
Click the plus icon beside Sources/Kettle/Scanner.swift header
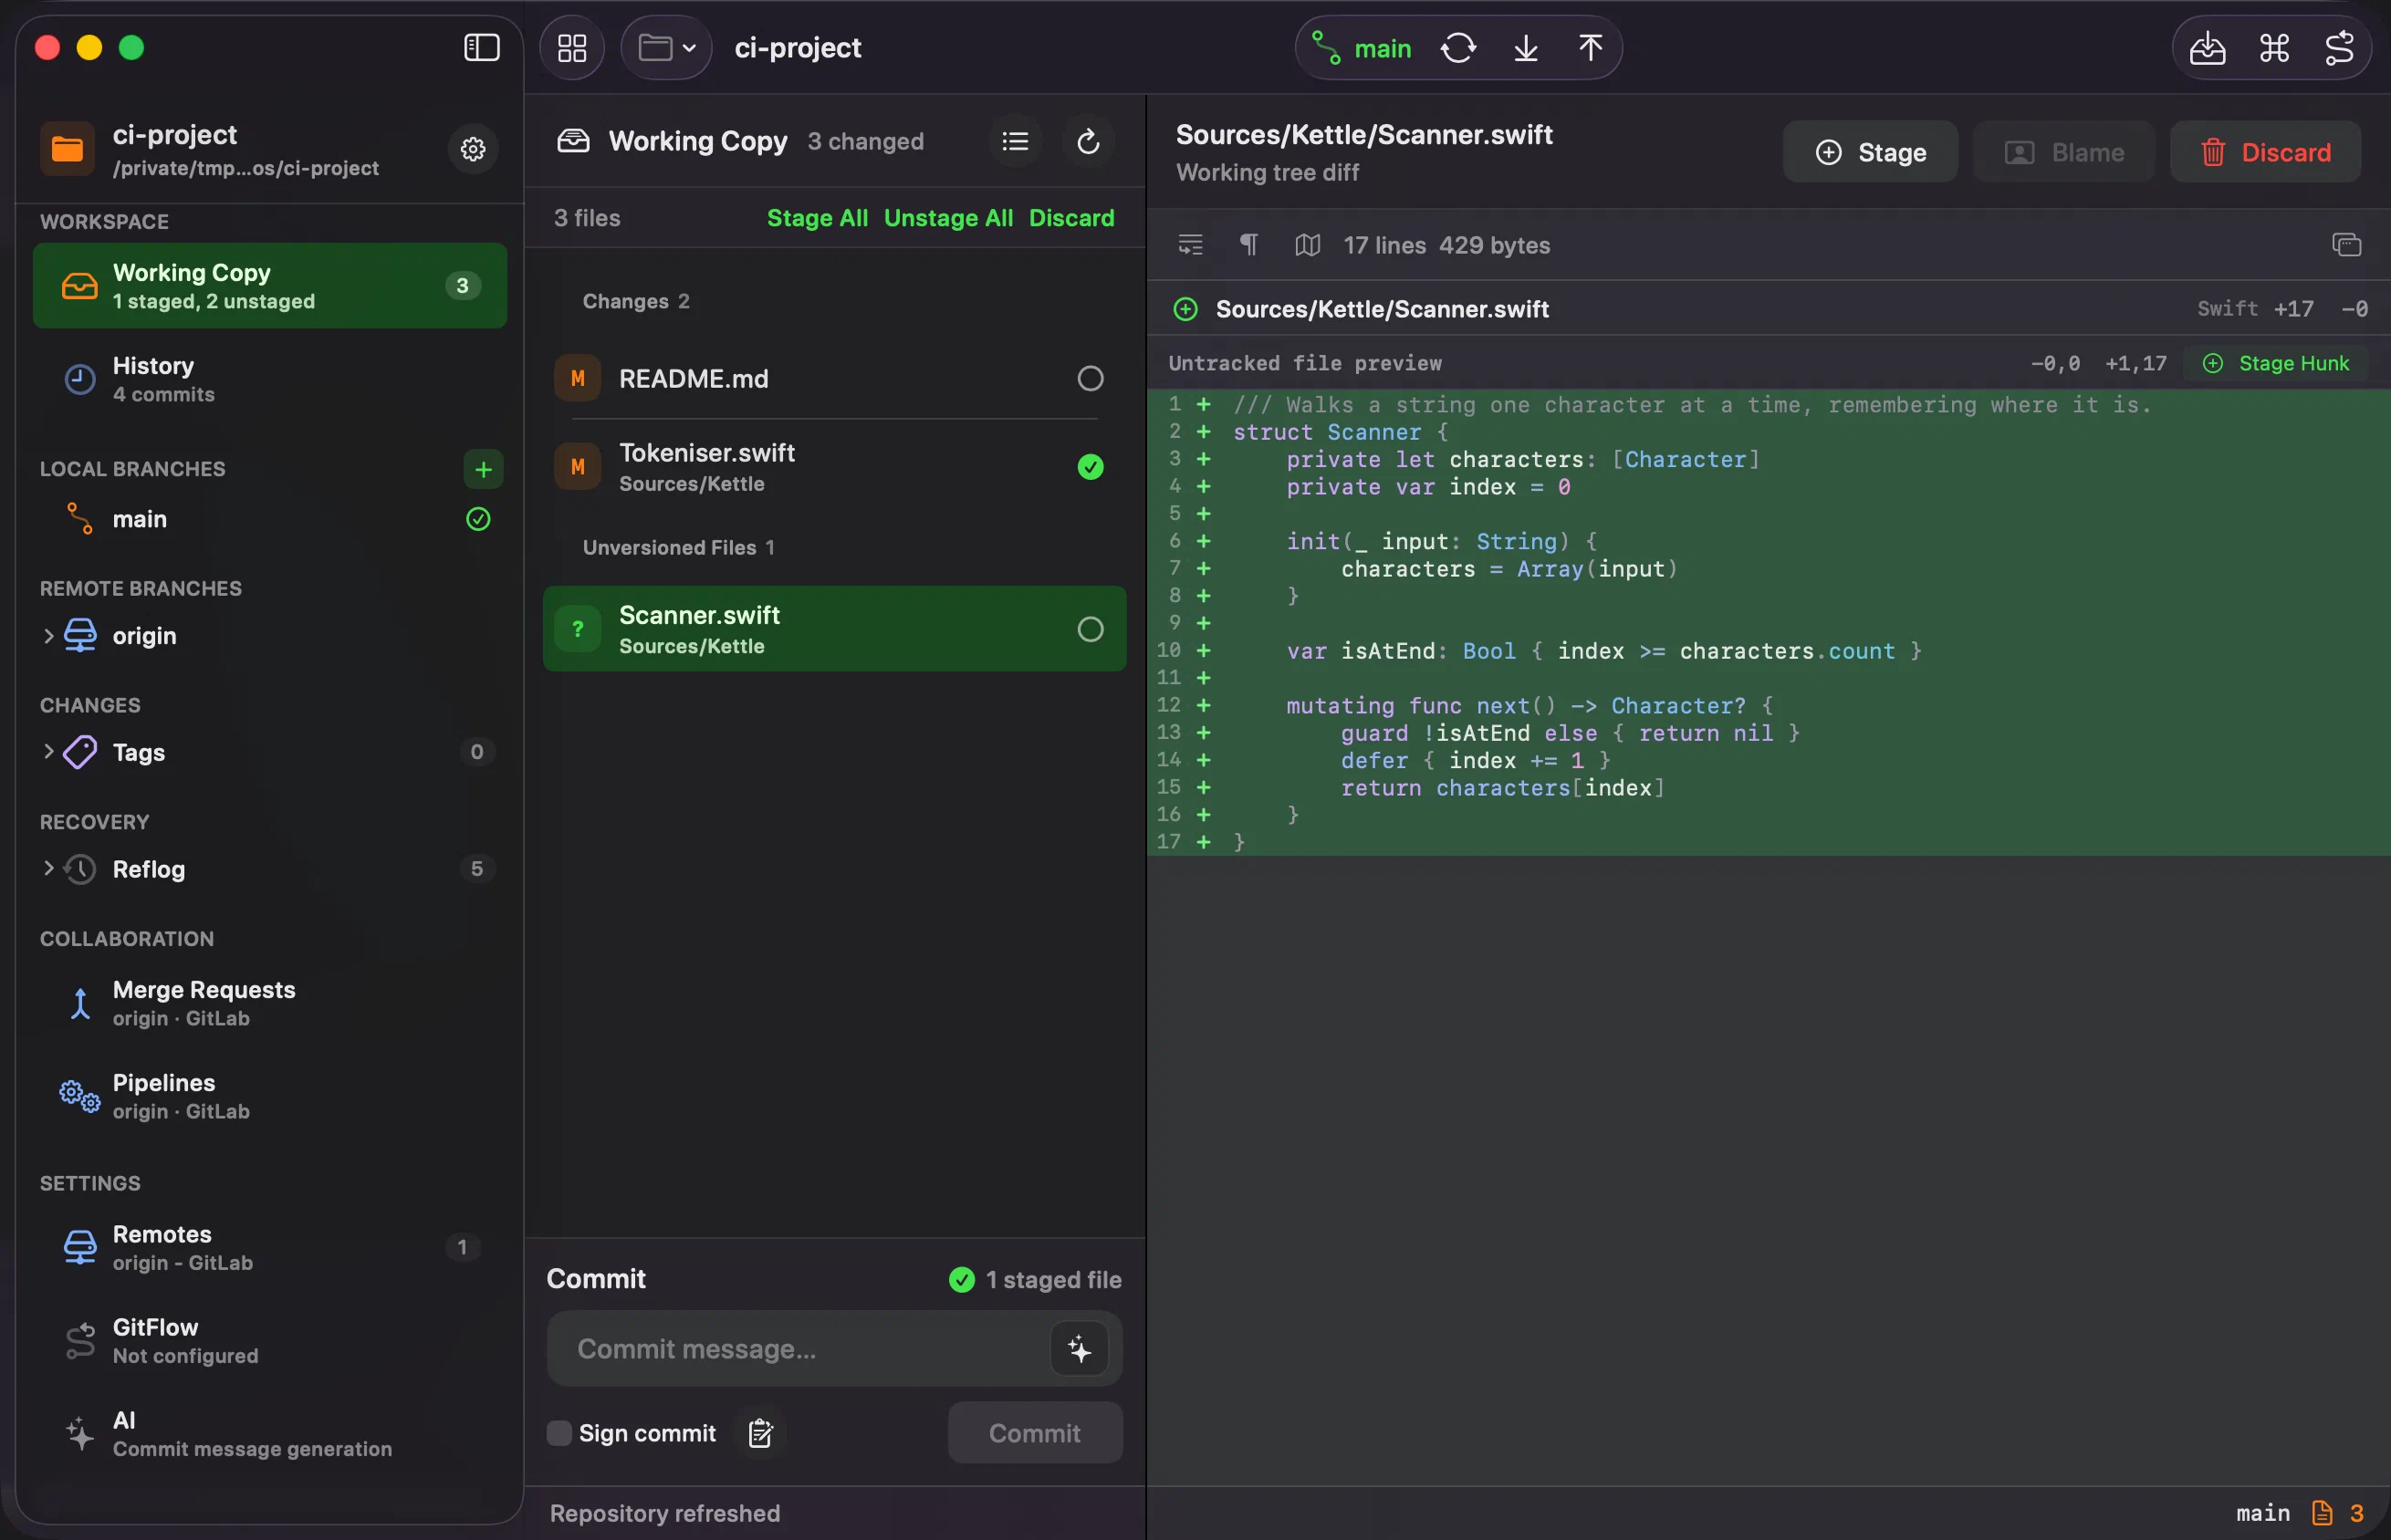pos(1185,310)
